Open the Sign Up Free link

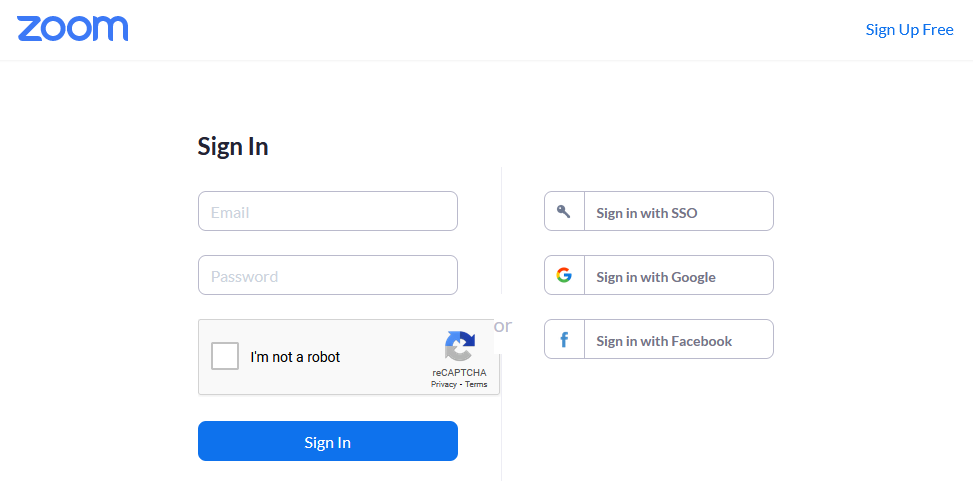(x=909, y=29)
